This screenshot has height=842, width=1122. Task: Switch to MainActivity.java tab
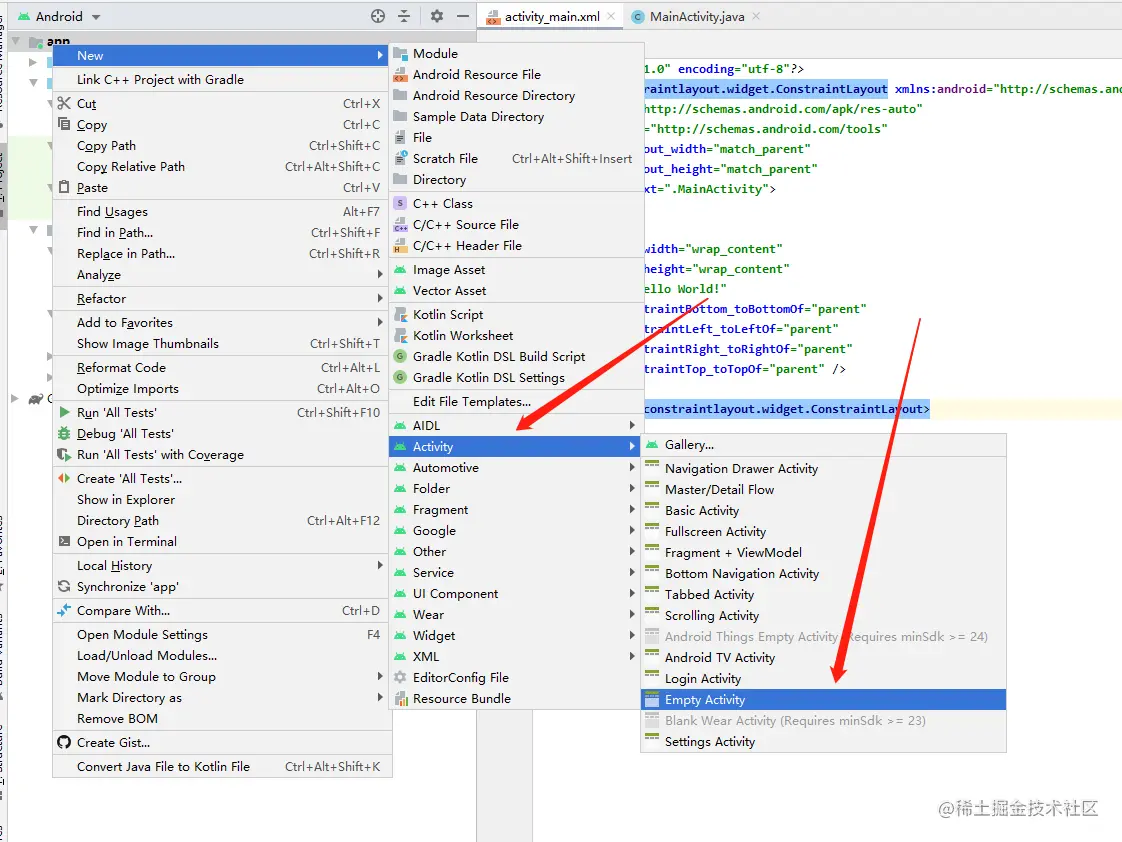click(696, 16)
